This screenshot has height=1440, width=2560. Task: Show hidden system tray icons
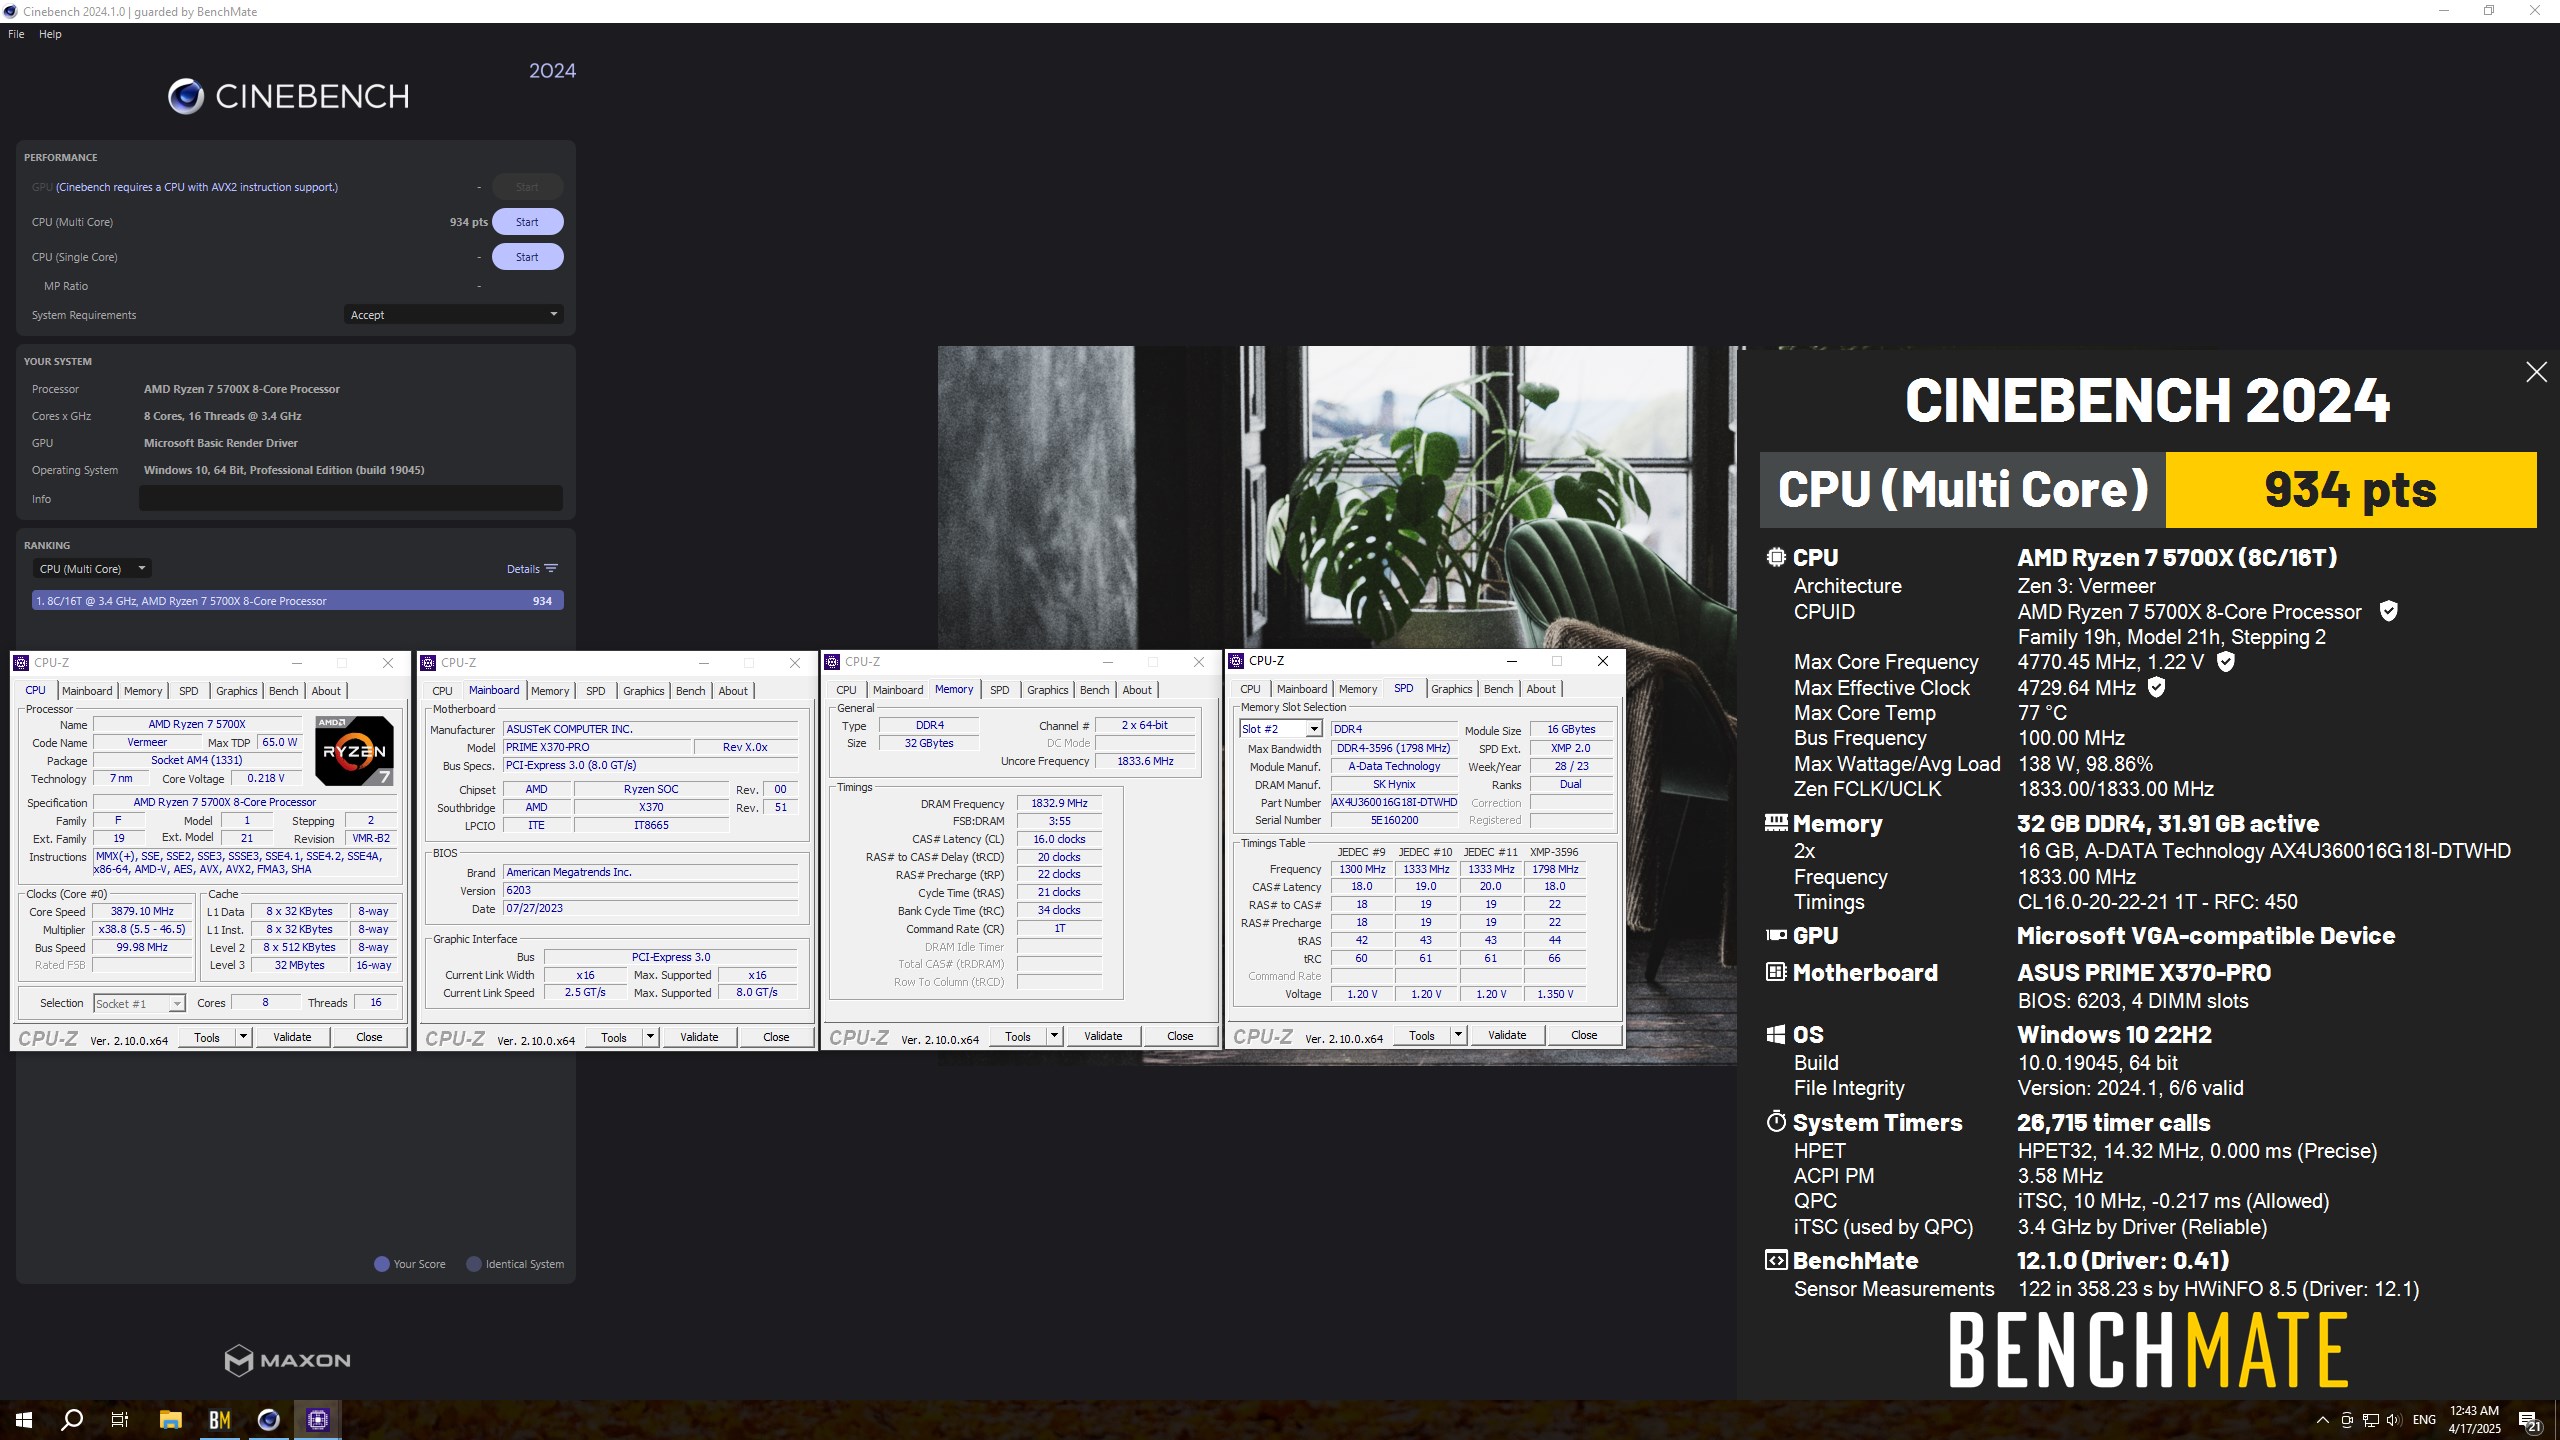2322,1420
